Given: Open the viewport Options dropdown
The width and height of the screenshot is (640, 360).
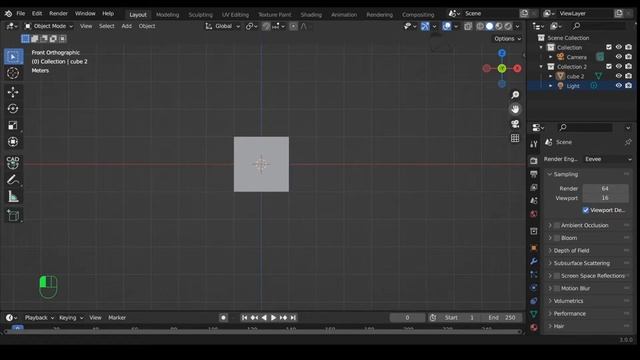Looking at the screenshot, I should pos(507,39).
